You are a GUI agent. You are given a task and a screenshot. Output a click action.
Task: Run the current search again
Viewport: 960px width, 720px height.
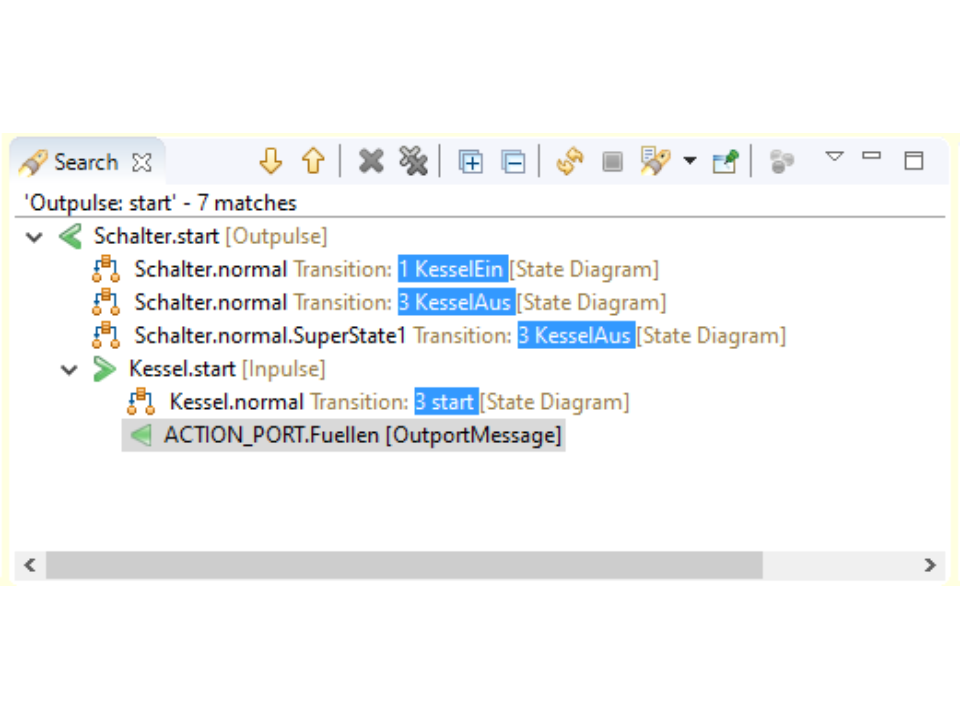pos(570,162)
